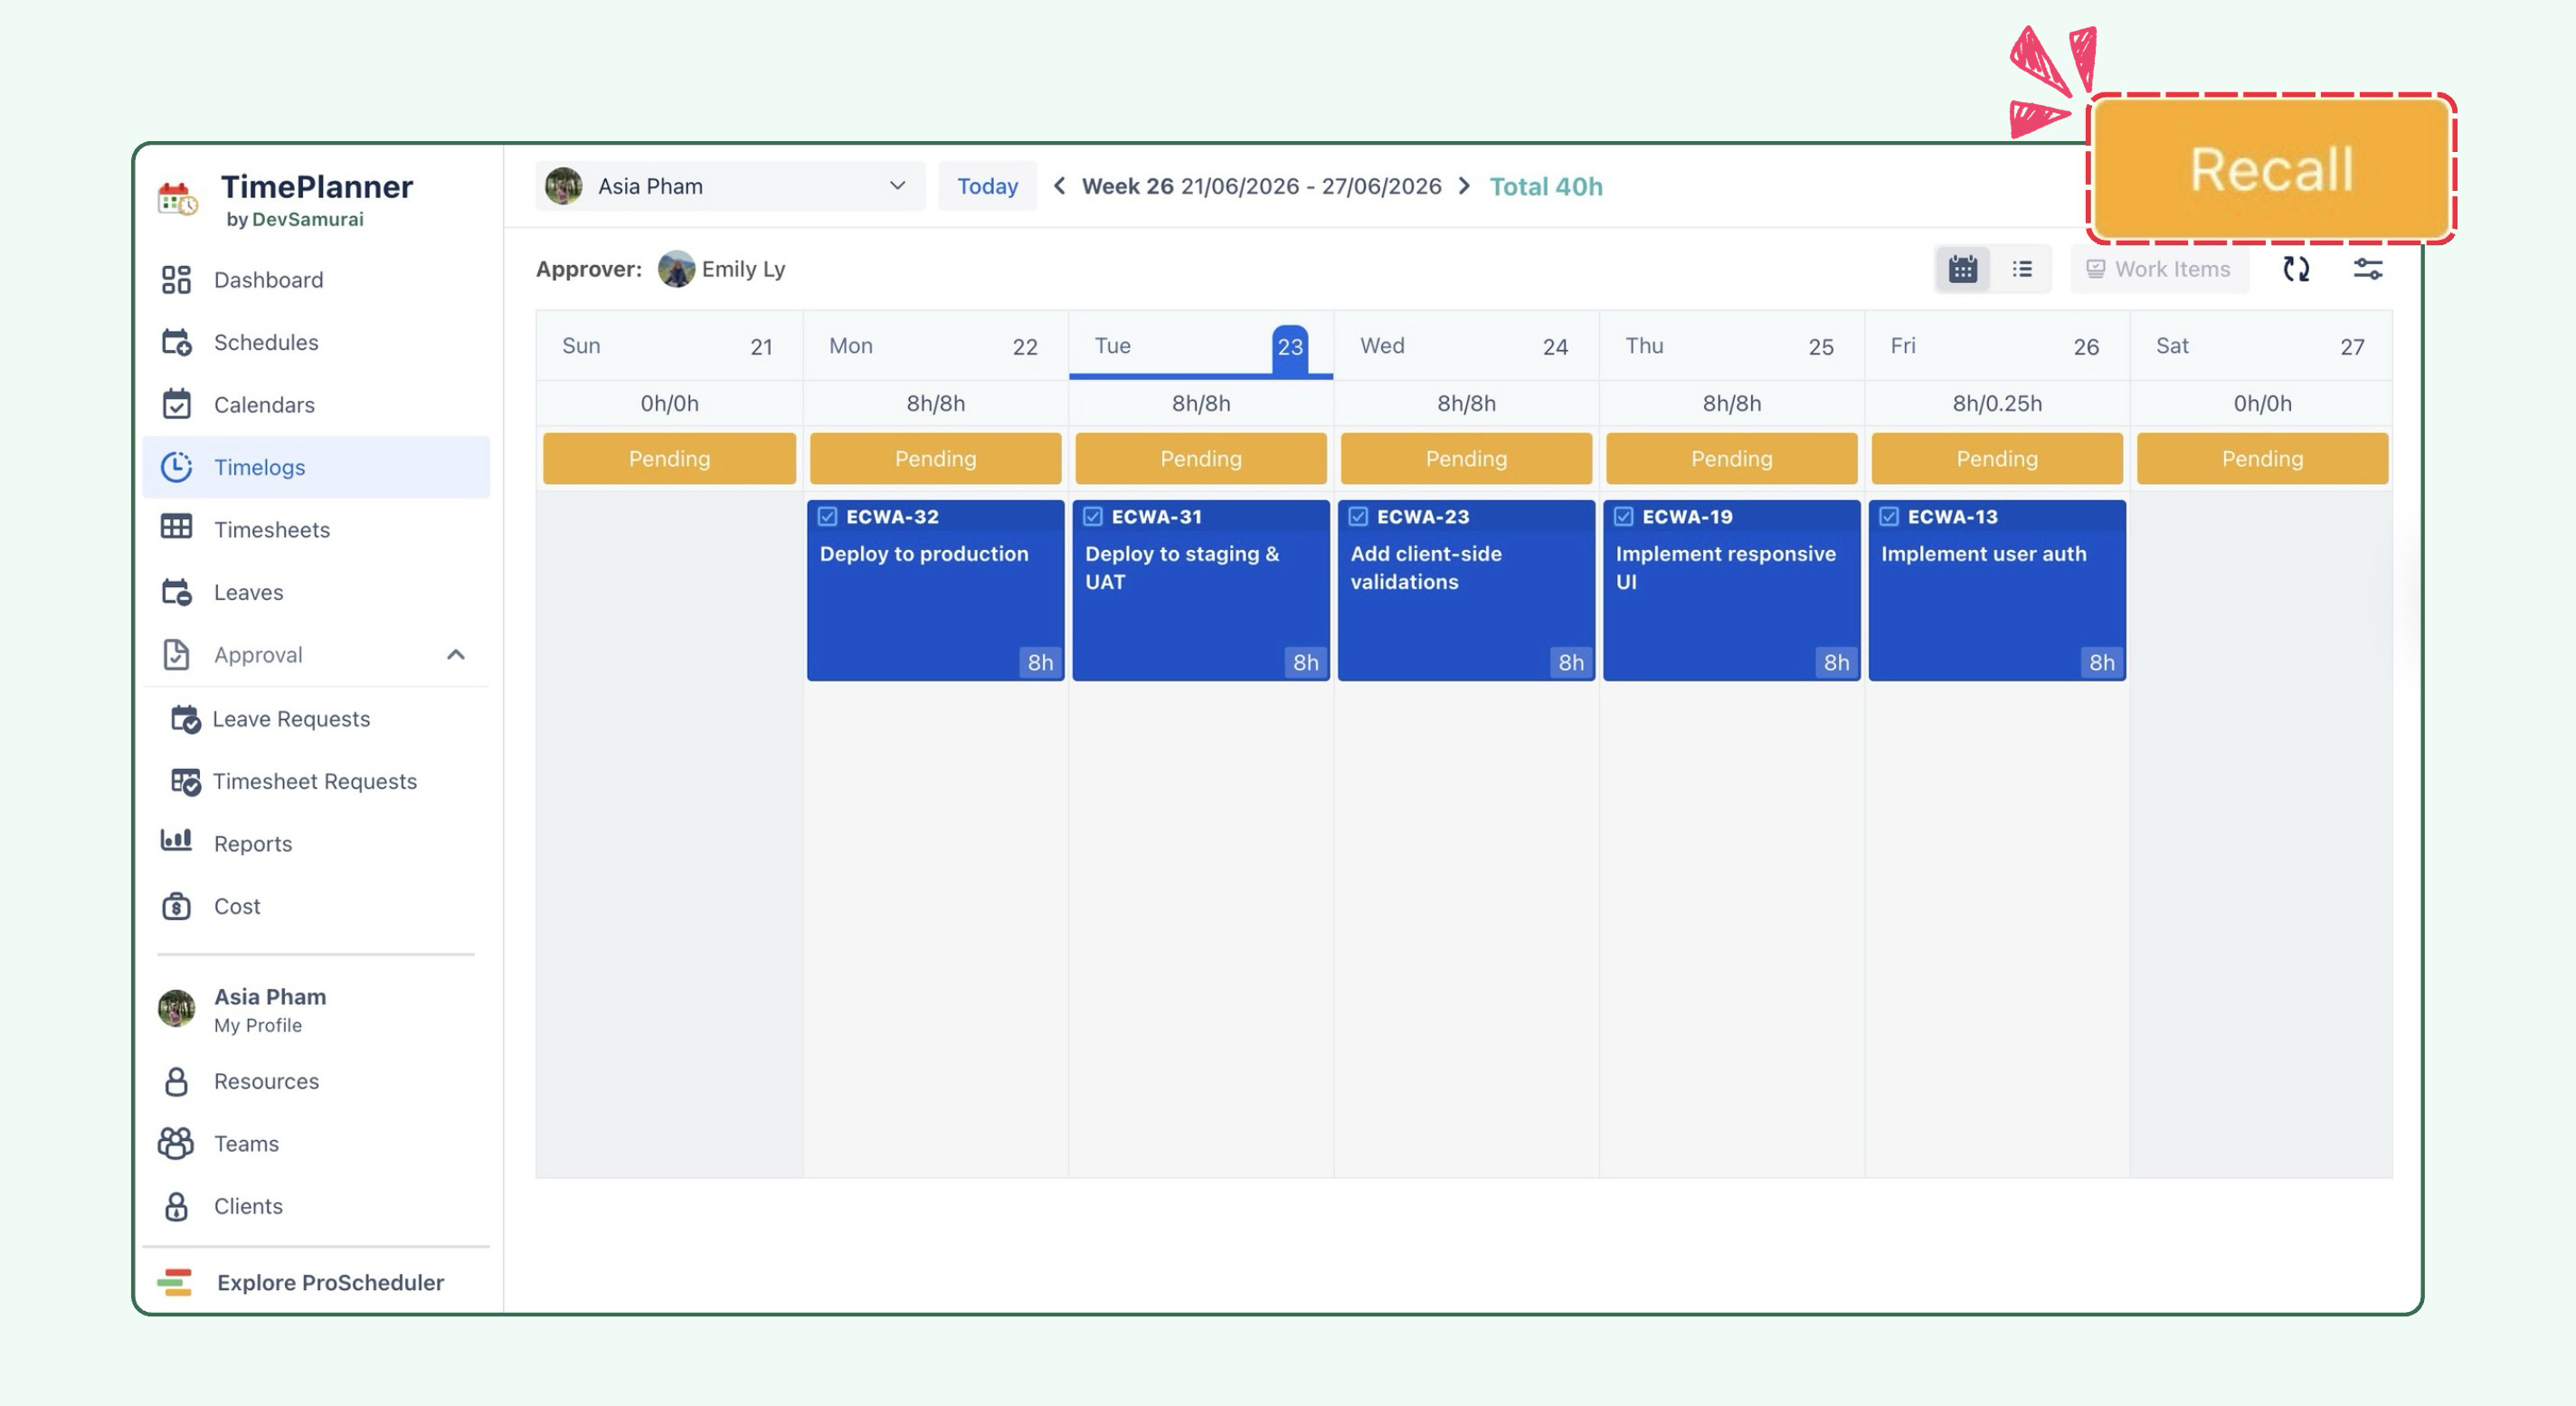Open Leave Requests icon

click(185, 719)
